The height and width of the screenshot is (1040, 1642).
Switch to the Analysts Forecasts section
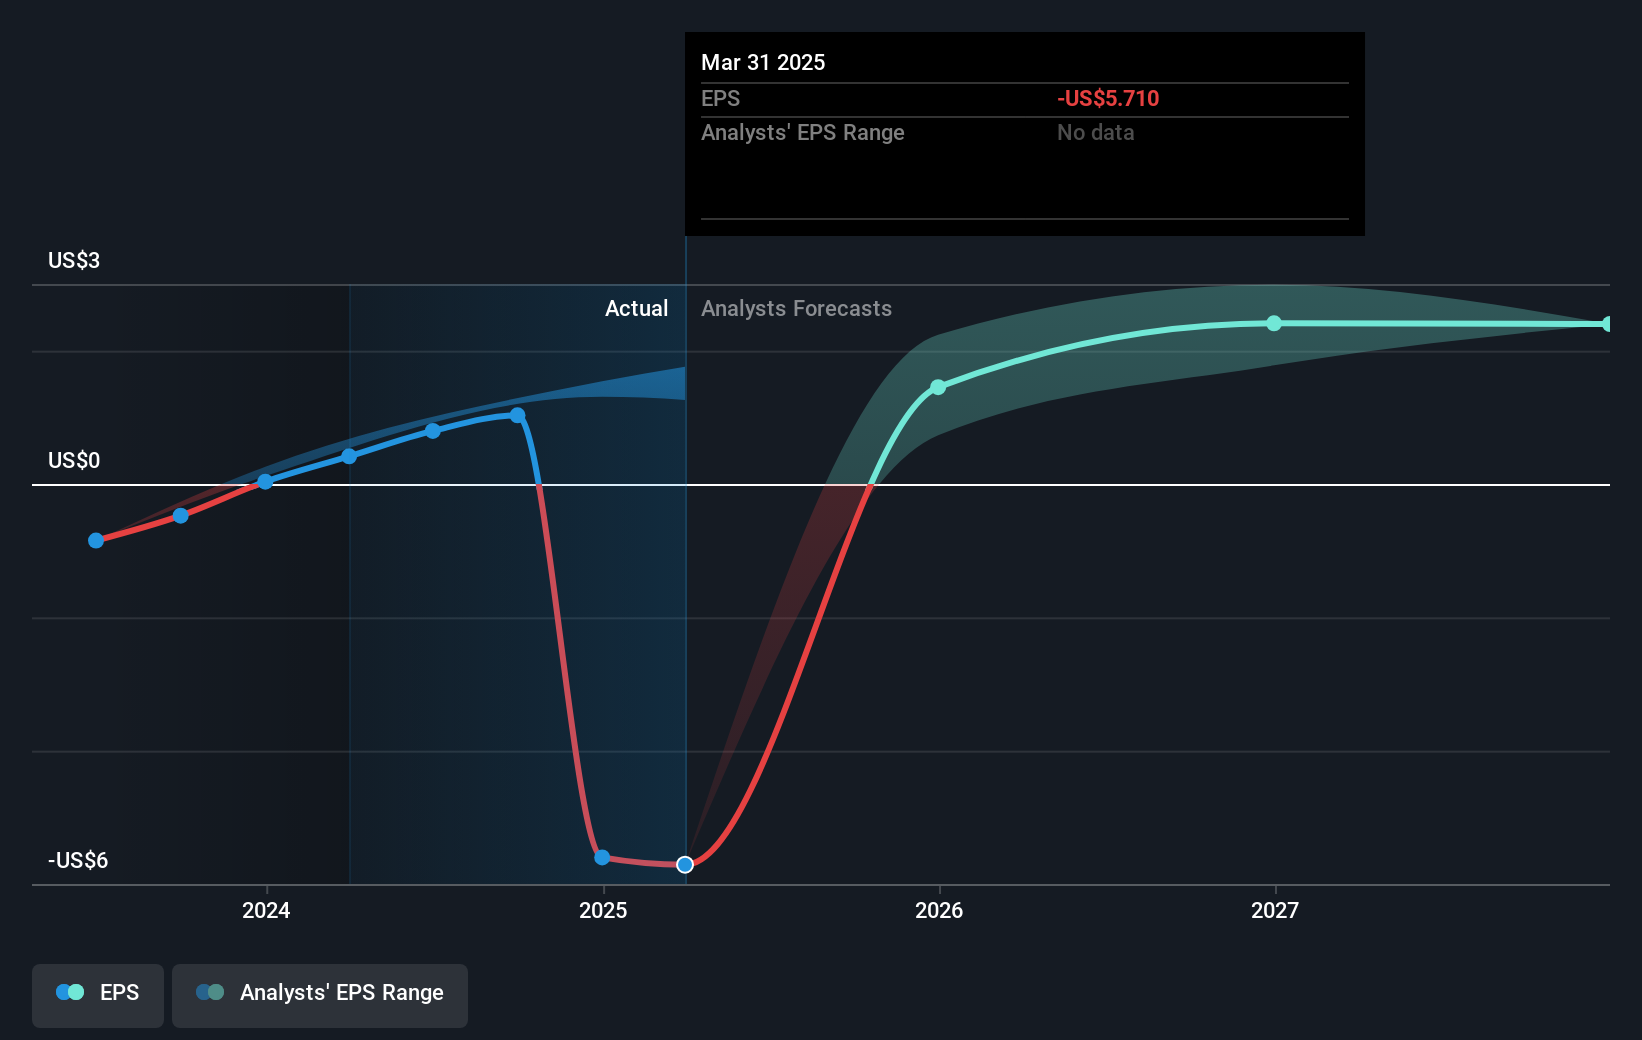click(795, 308)
